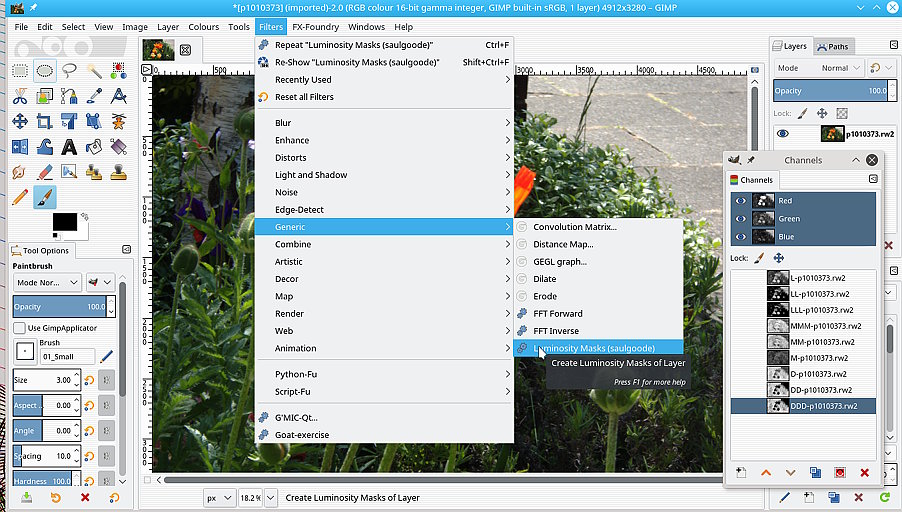
Task: Enable the Use GimpApplicator checkbox
Action: pos(20,328)
